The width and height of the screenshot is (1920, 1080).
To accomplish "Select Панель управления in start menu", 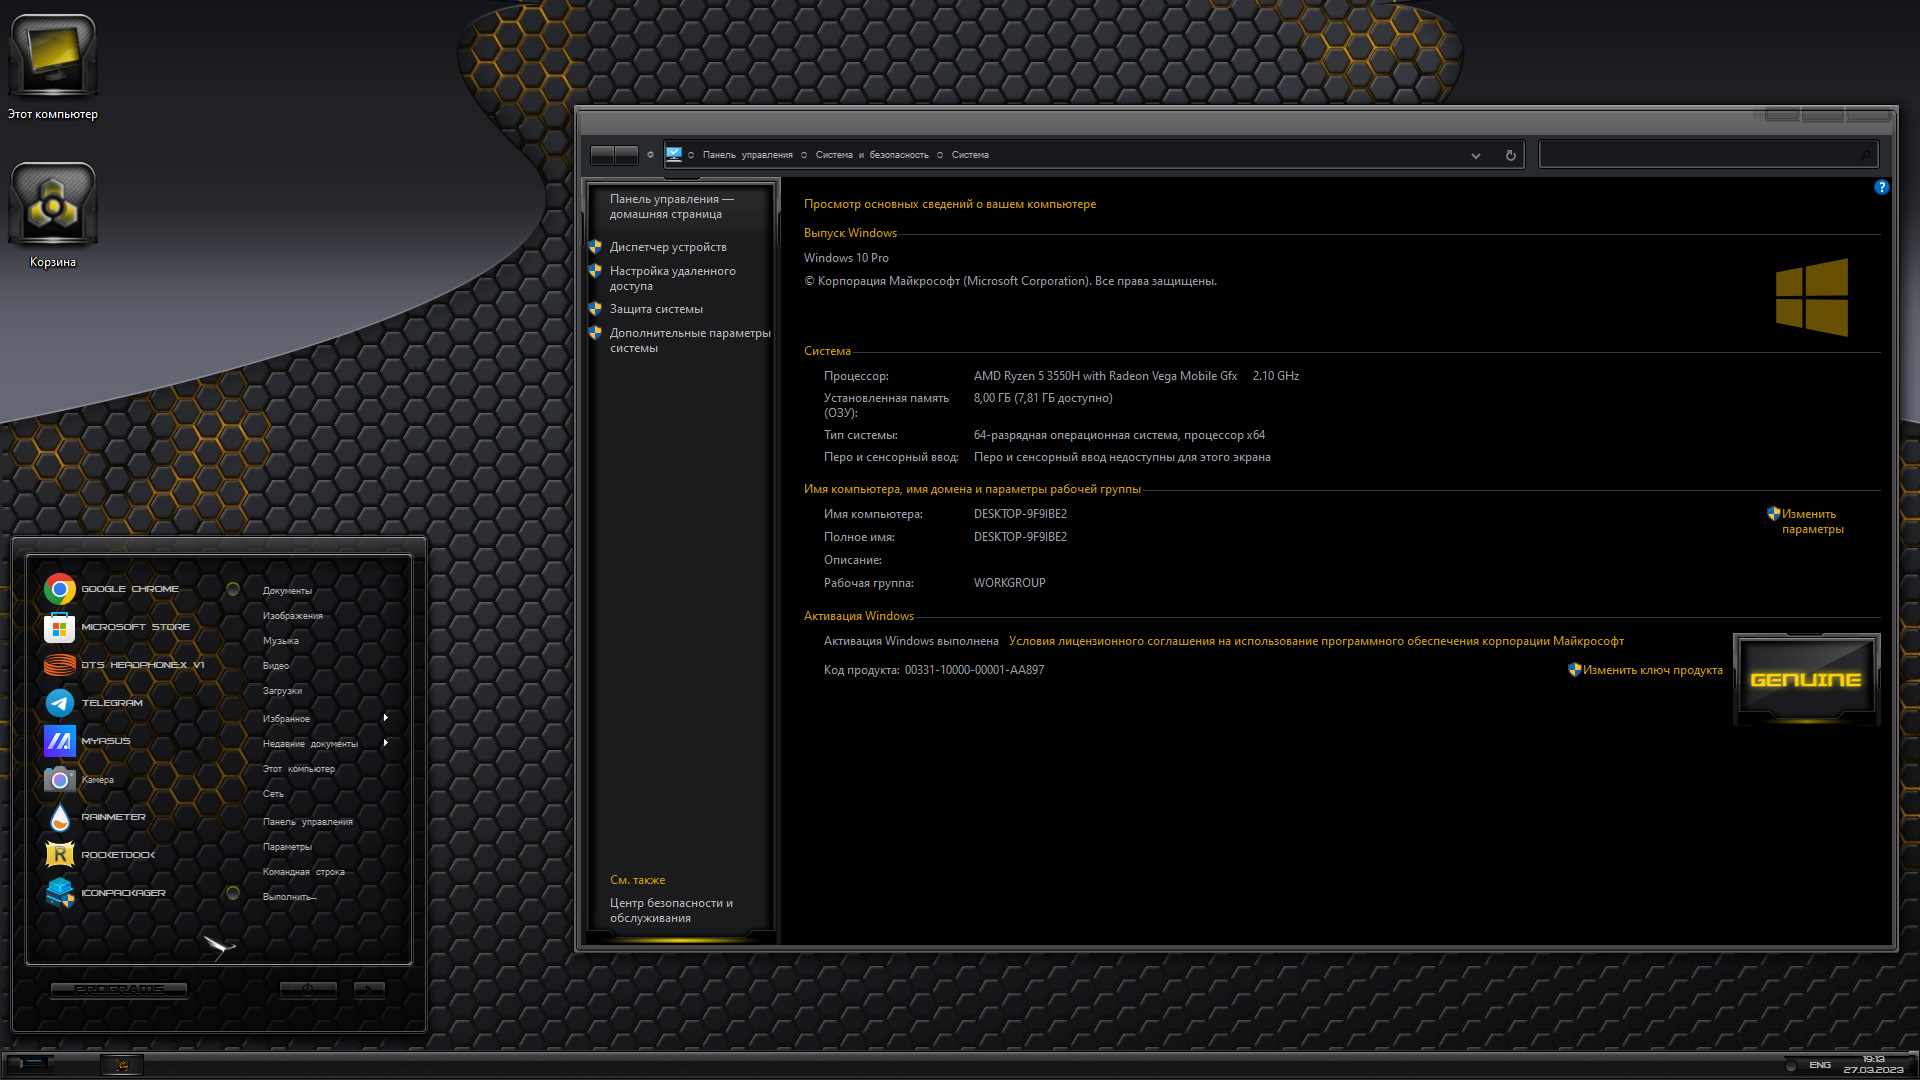I will 308,822.
